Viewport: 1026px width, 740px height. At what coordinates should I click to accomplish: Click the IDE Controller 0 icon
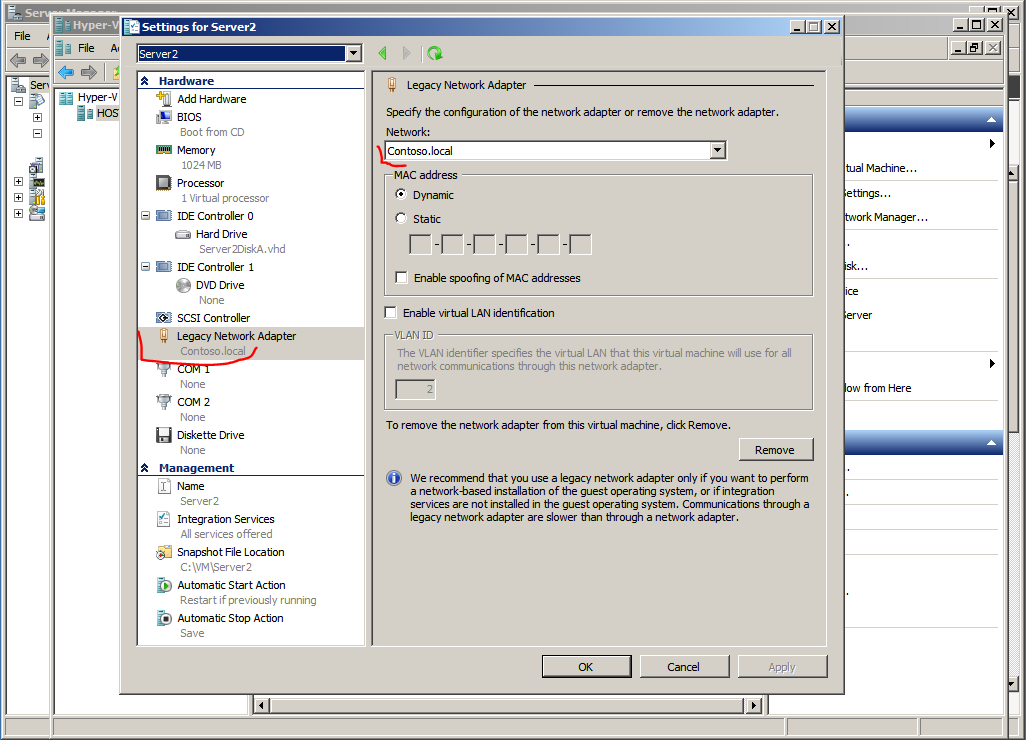point(164,216)
